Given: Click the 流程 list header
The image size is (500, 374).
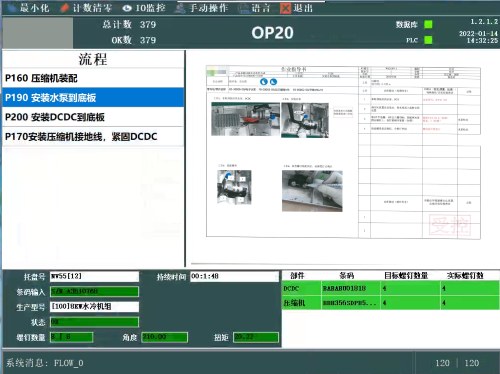Looking at the screenshot, I should 93,59.
